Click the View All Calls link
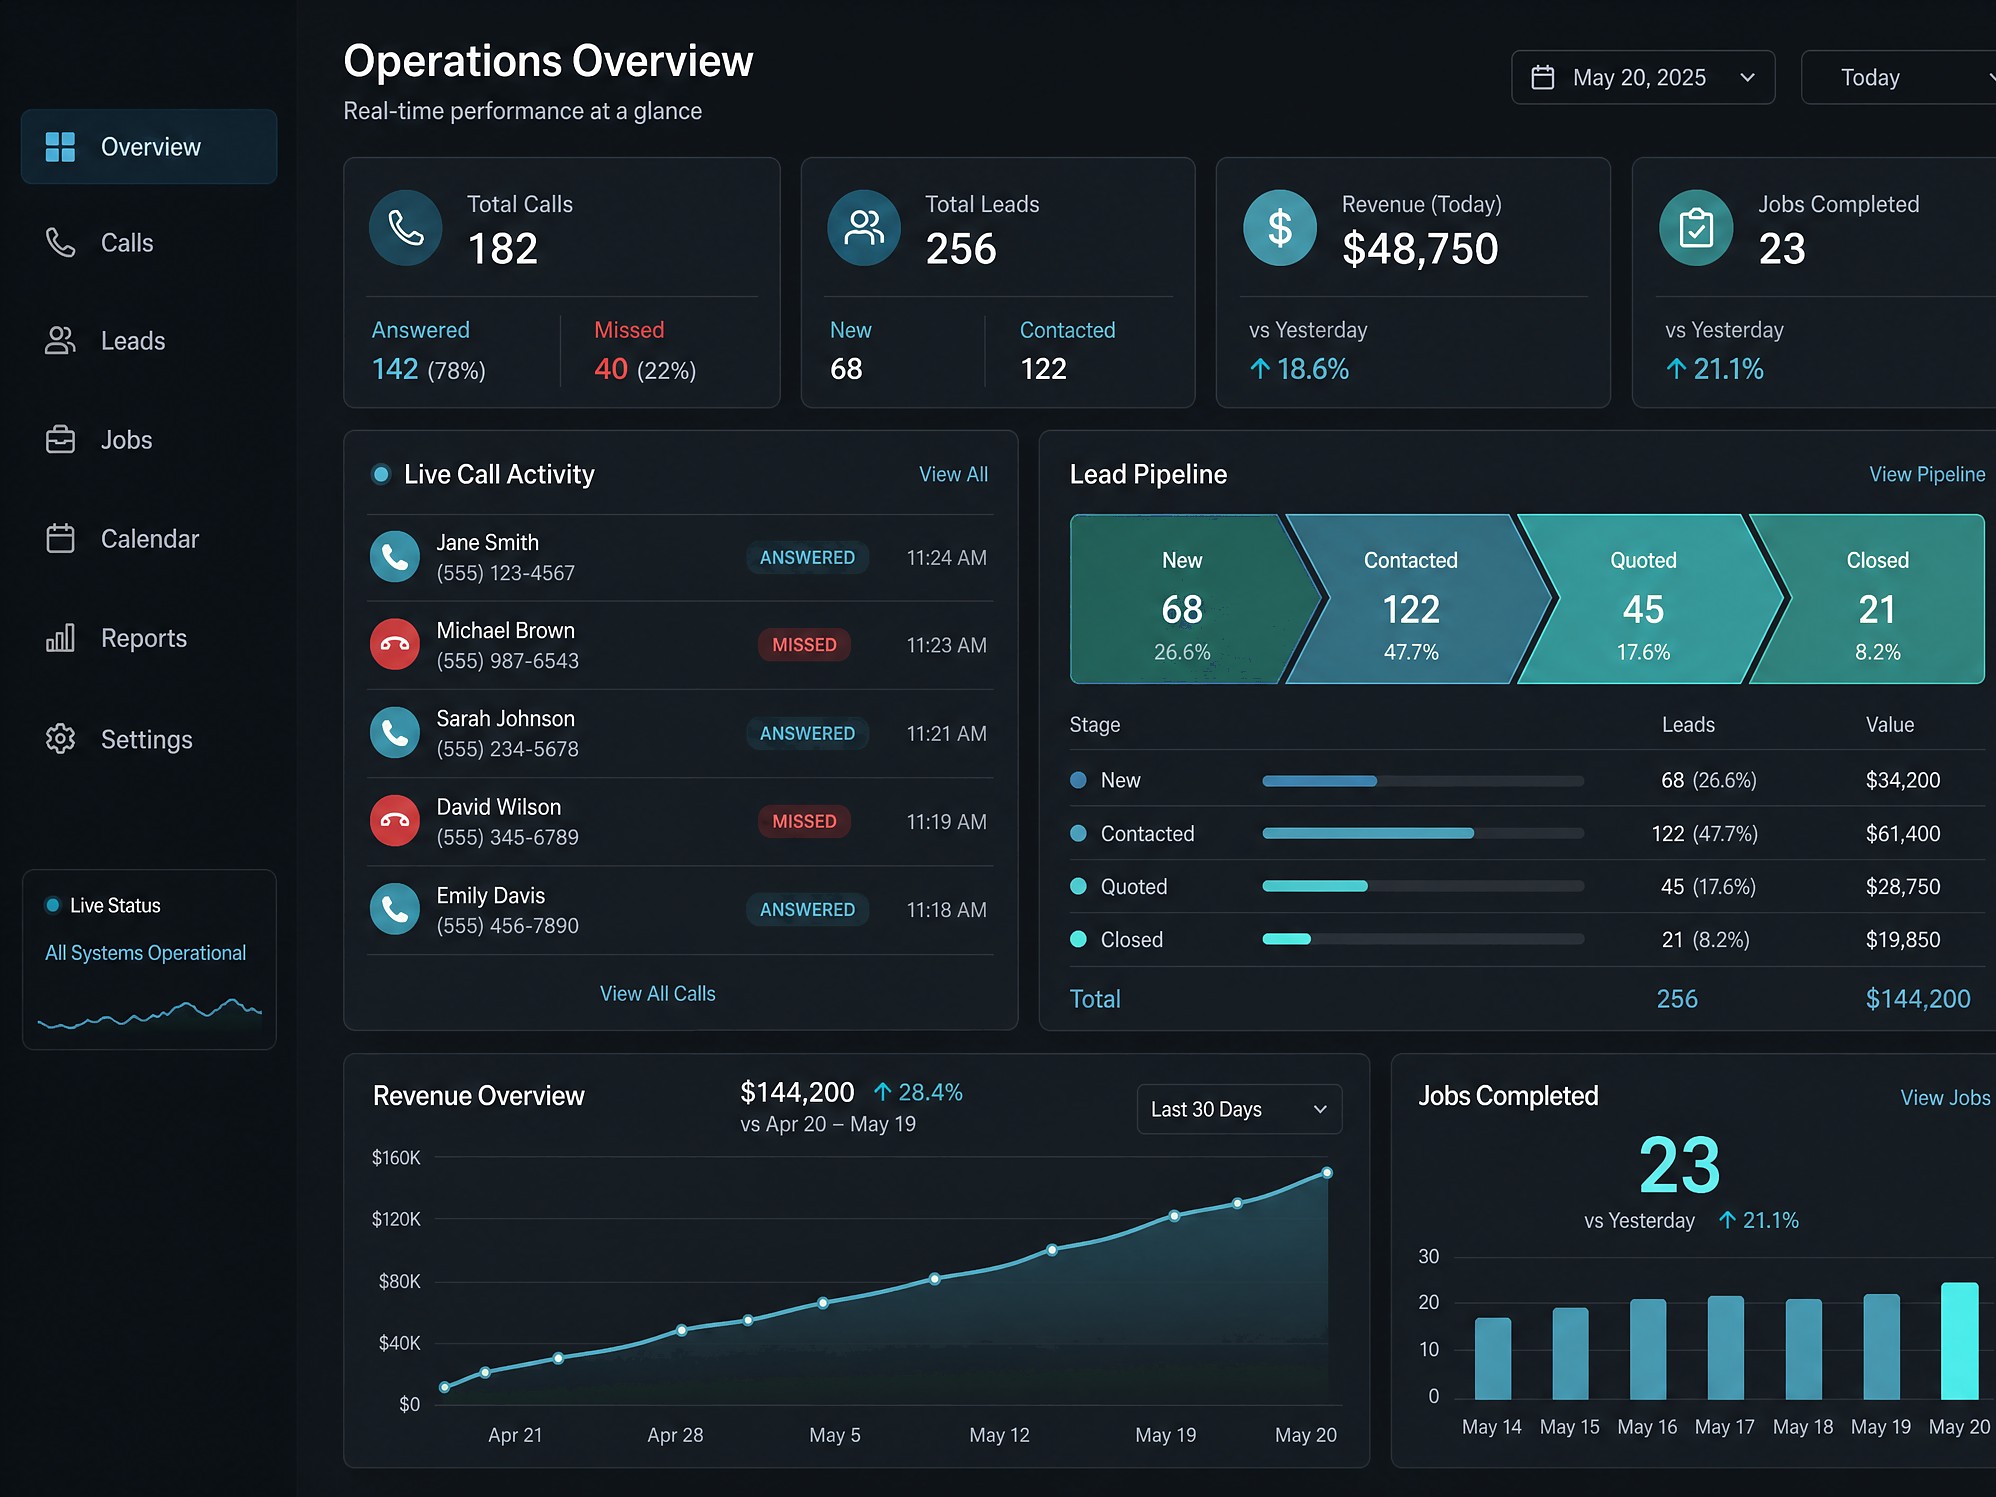 coord(657,993)
